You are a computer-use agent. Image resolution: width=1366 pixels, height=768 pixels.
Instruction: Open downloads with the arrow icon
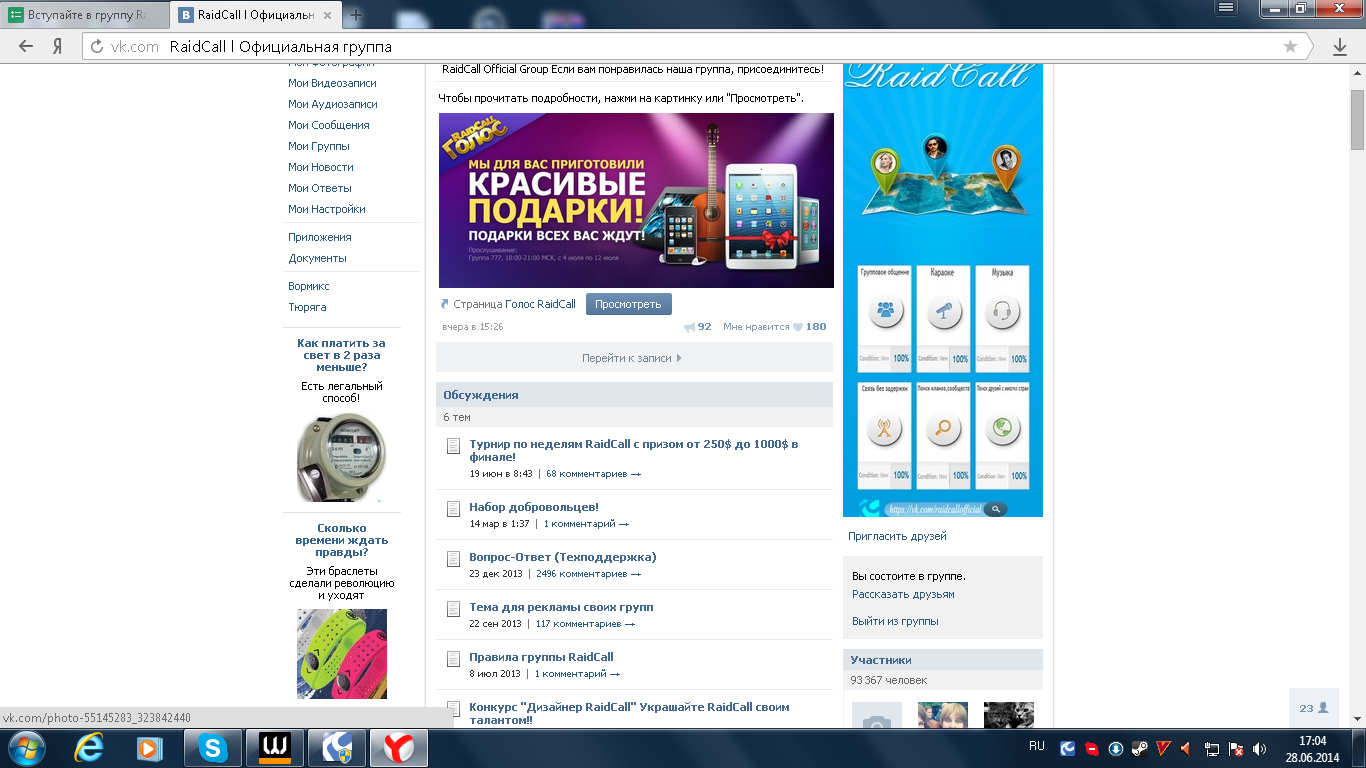[1340, 46]
